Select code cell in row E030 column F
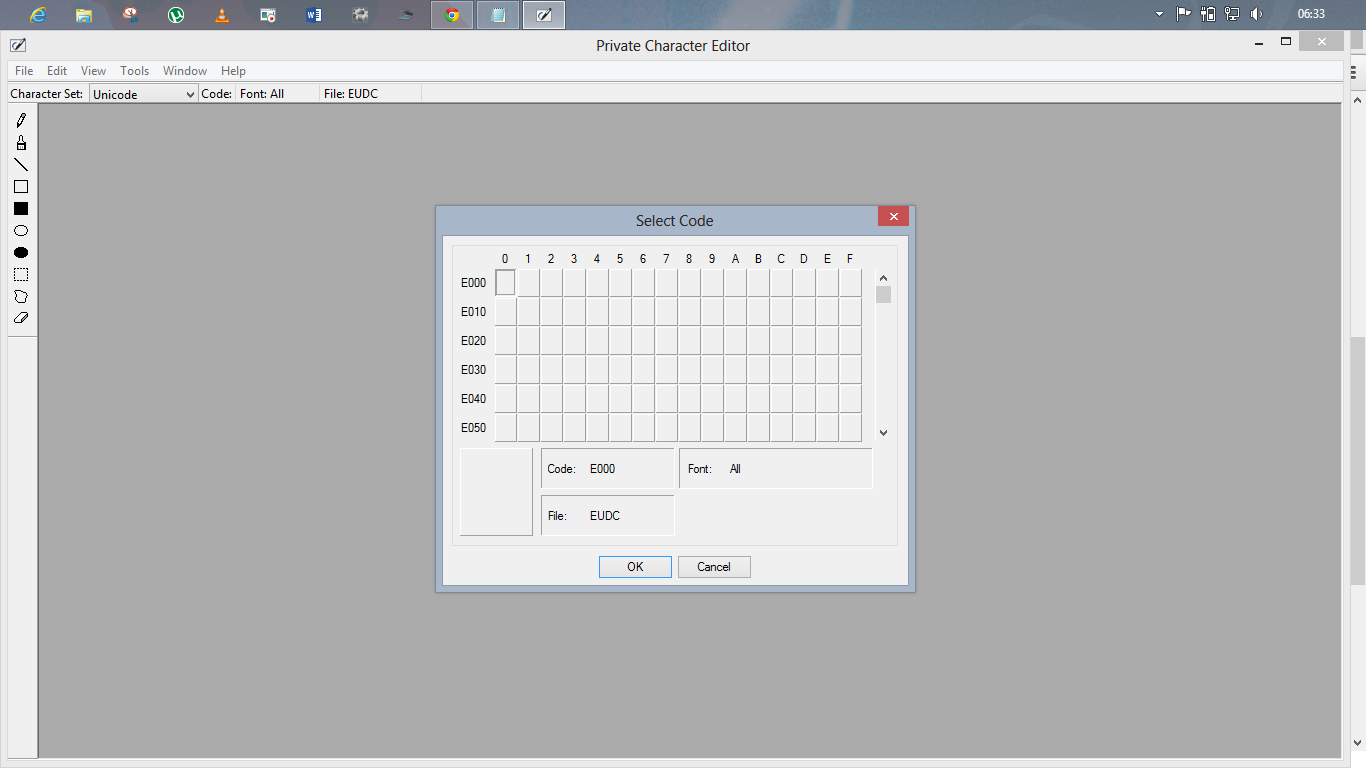The image size is (1366, 768). pyautogui.click(x=850, y=370)
